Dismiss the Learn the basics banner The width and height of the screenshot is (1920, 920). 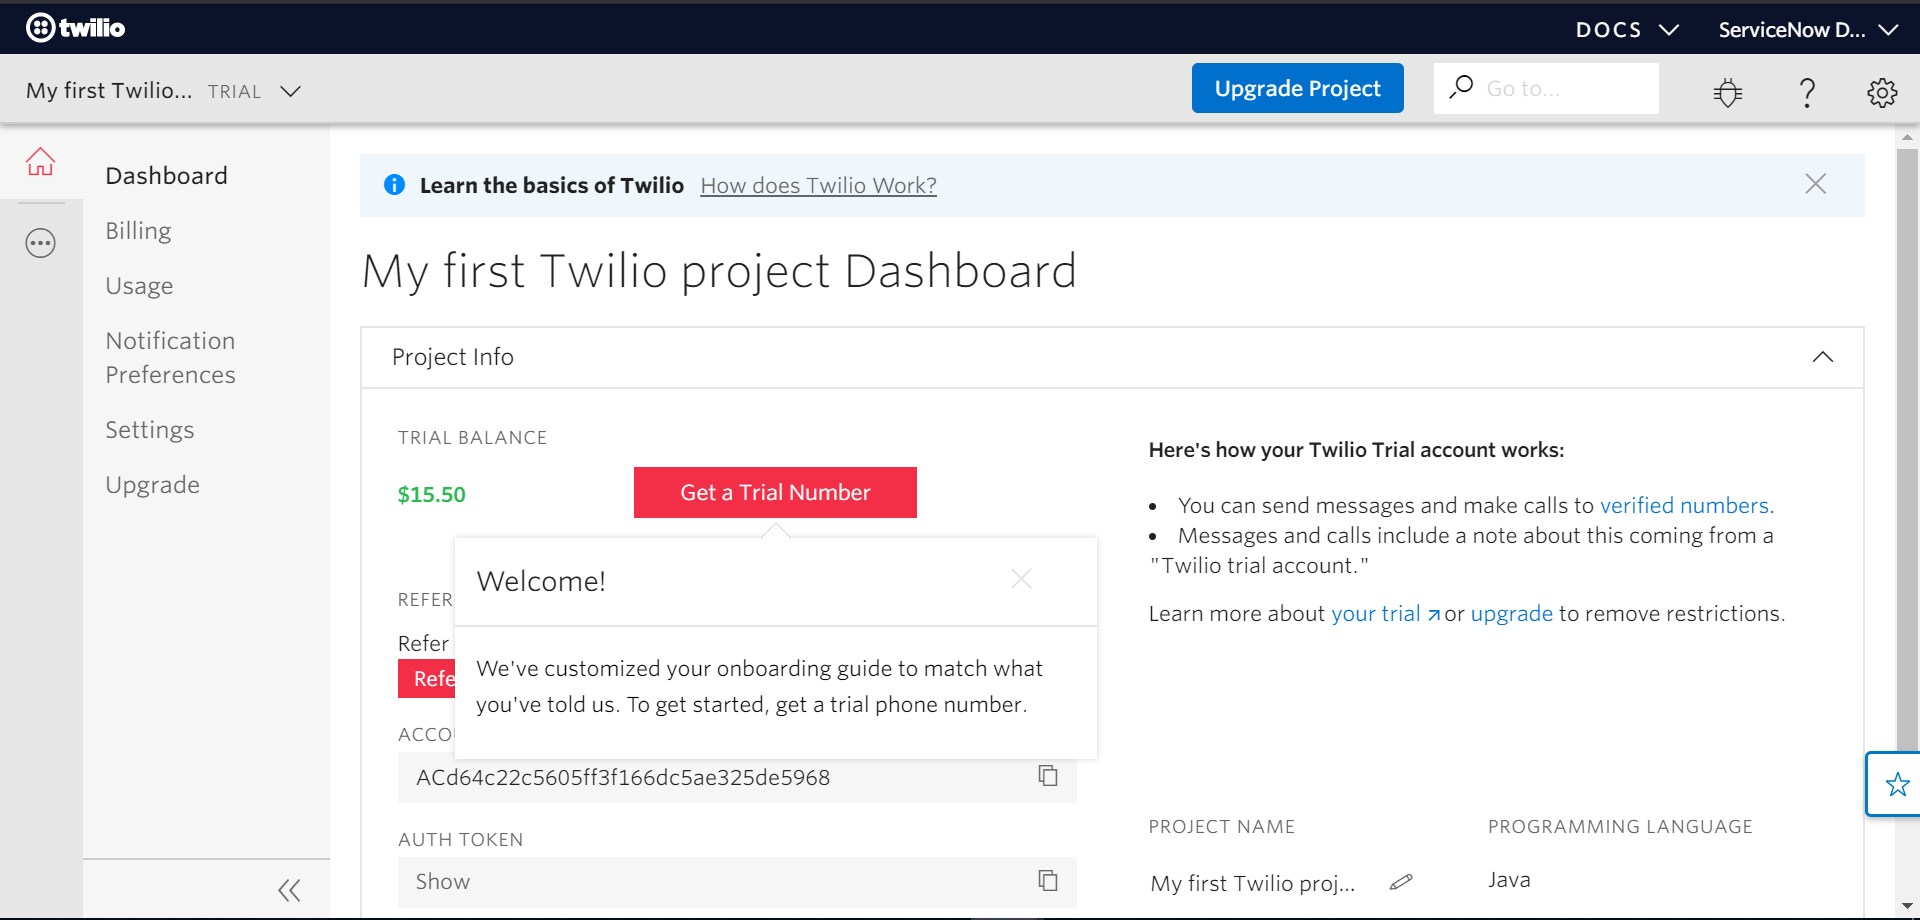(1815, 184)
